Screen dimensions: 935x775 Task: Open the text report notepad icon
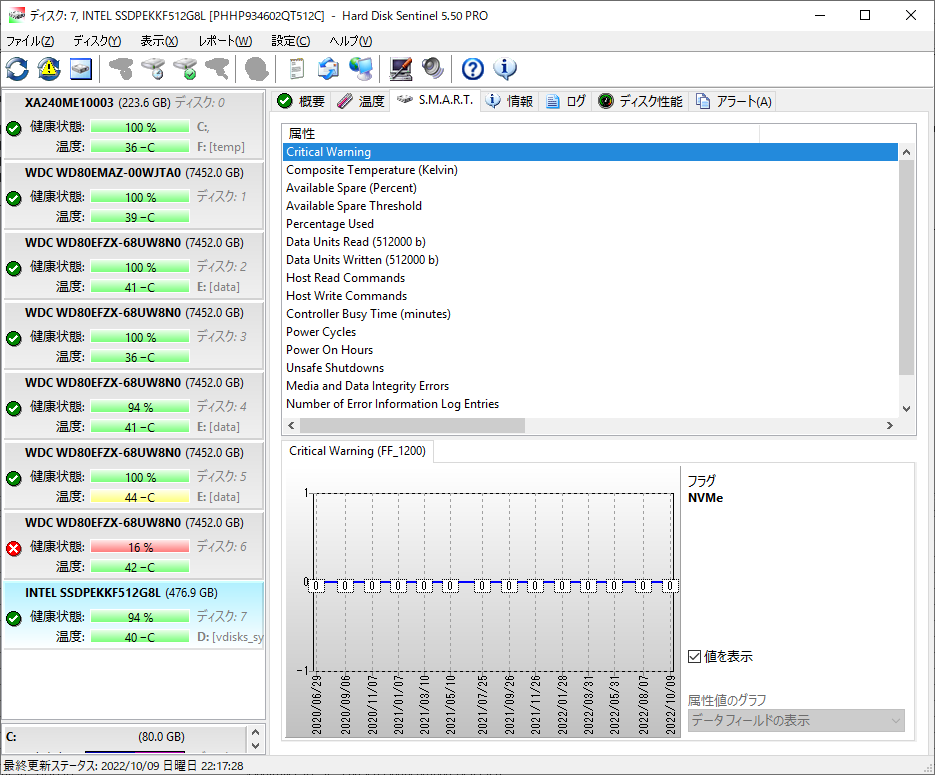click(296, 69)
